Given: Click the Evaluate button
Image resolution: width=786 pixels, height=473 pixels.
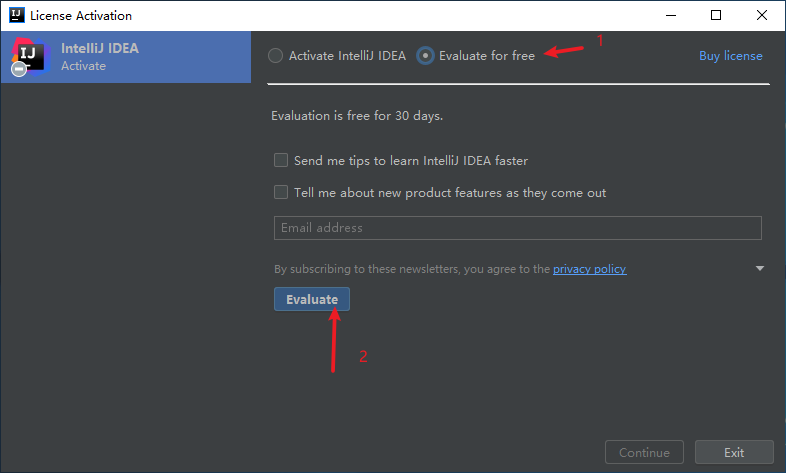Looking at the screenshot, I should [x=312, y=299].
